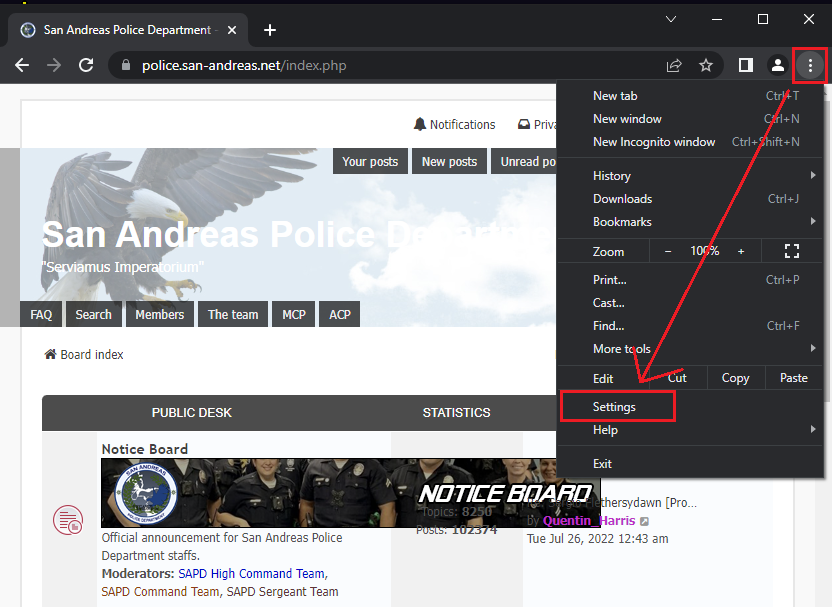Click the Notice Board banner image
The width and height of the screenshot is (832, 607).
point(328,493)
